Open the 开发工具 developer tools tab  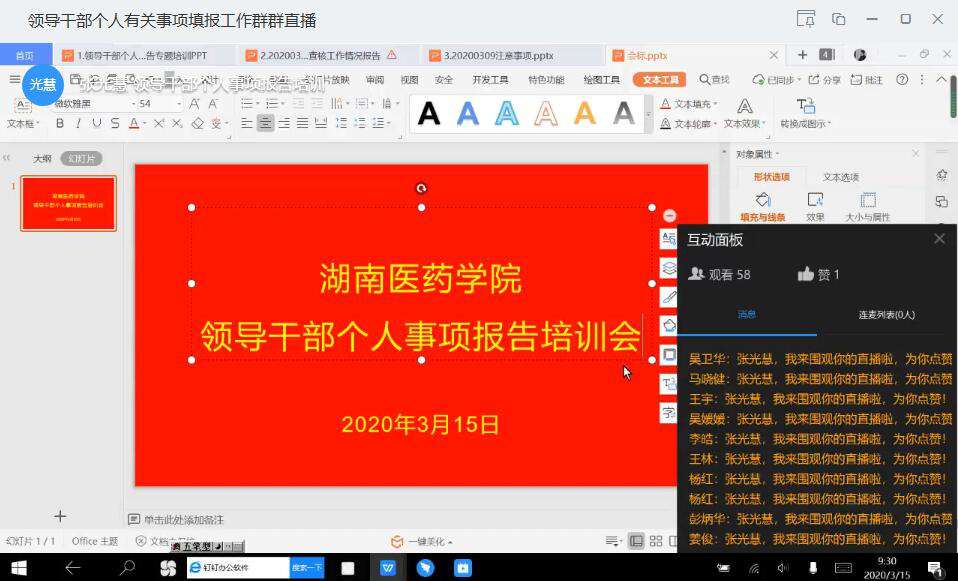pos(490,79)
